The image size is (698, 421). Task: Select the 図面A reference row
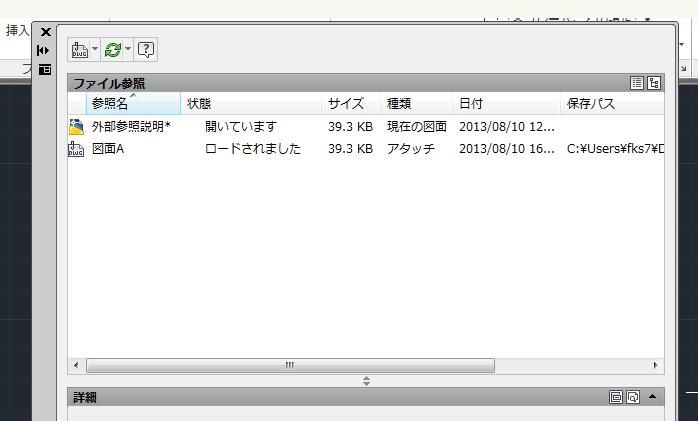(366, 149)
